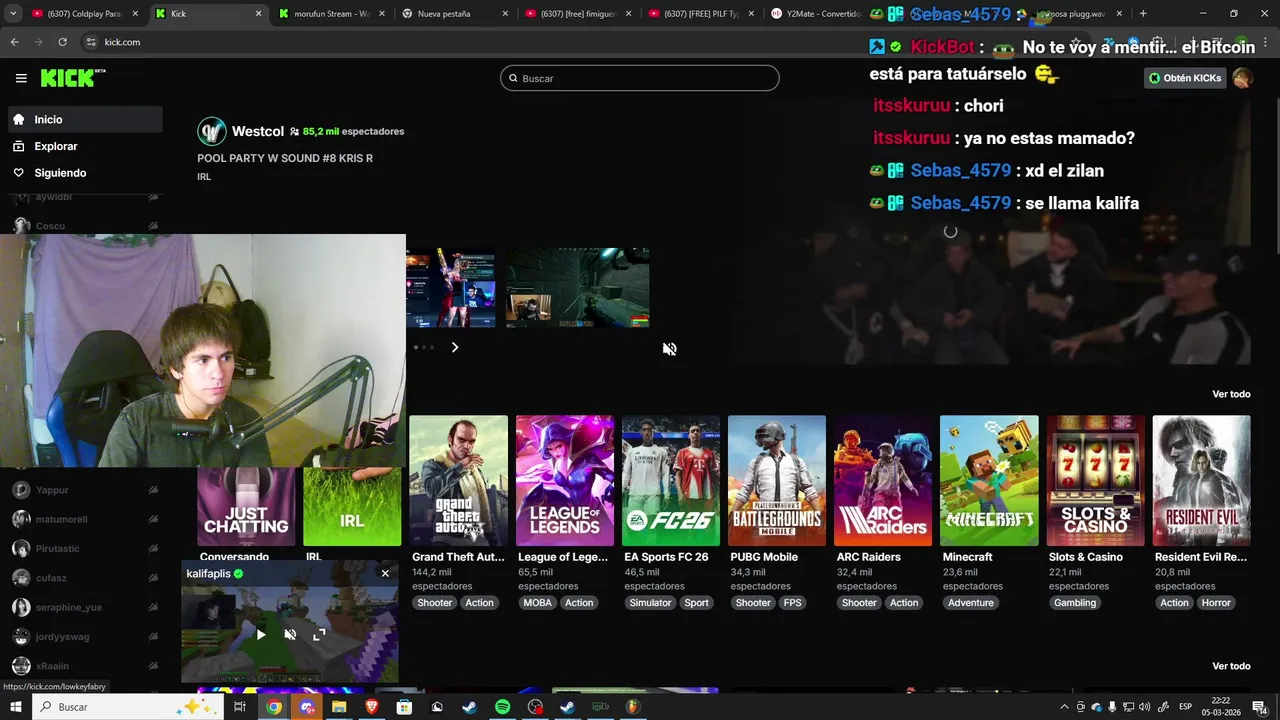The image size is (1280, 720).
Task: Toggle mute on the featured stream
Action: 669,349
